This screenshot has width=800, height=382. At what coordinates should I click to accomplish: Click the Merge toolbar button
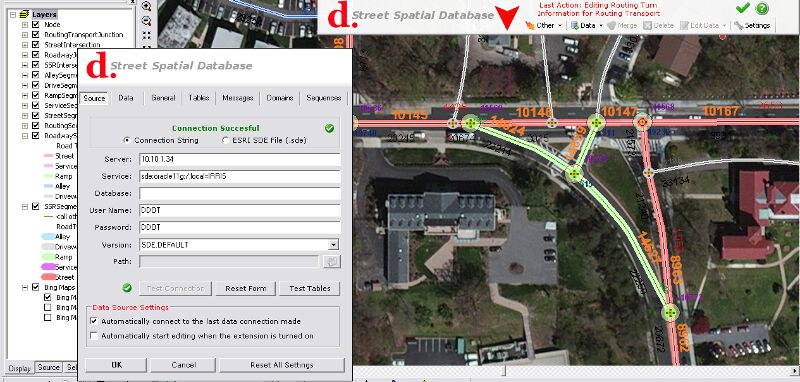coord(622,25)
